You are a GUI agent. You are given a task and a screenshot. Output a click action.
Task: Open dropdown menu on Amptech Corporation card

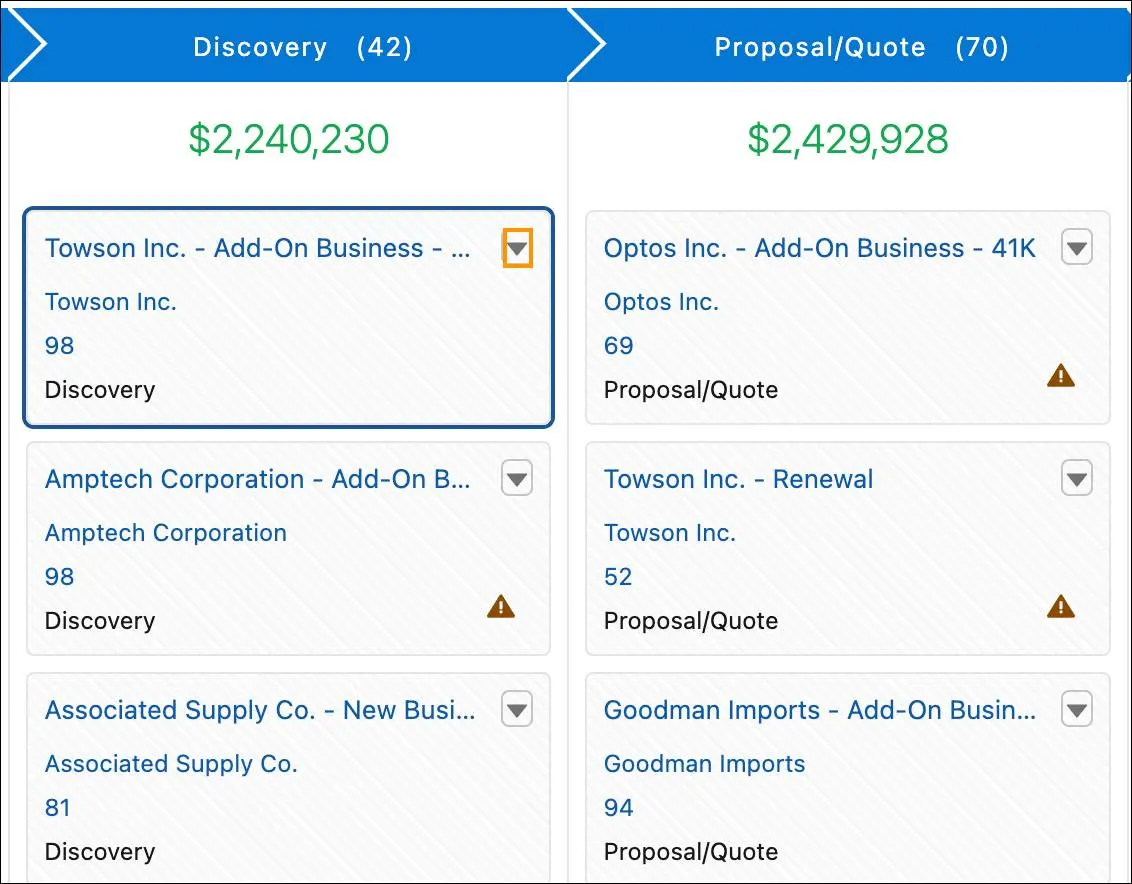517,479
